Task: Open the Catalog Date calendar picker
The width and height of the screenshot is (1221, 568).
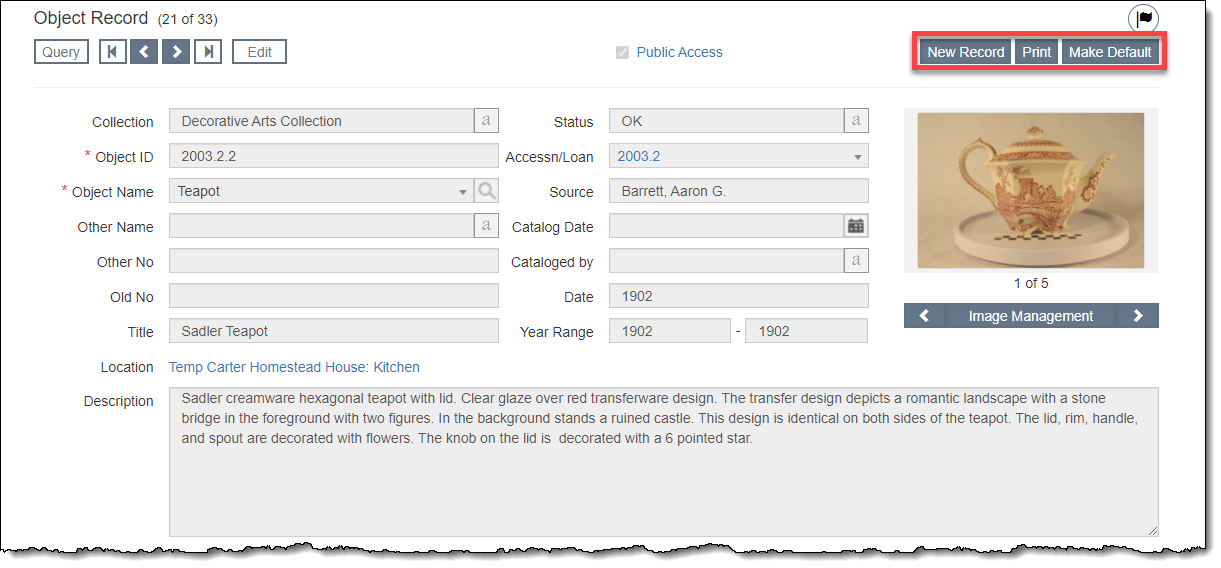Action: (x=856, y=226)
